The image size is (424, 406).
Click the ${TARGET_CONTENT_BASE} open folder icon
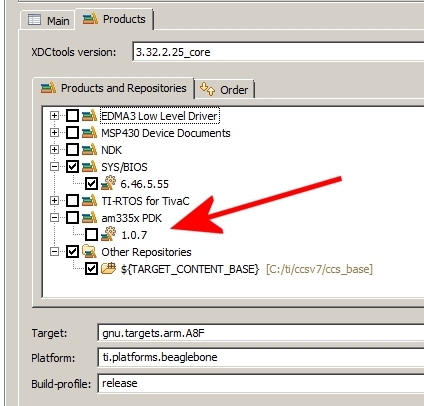point(108,268)
